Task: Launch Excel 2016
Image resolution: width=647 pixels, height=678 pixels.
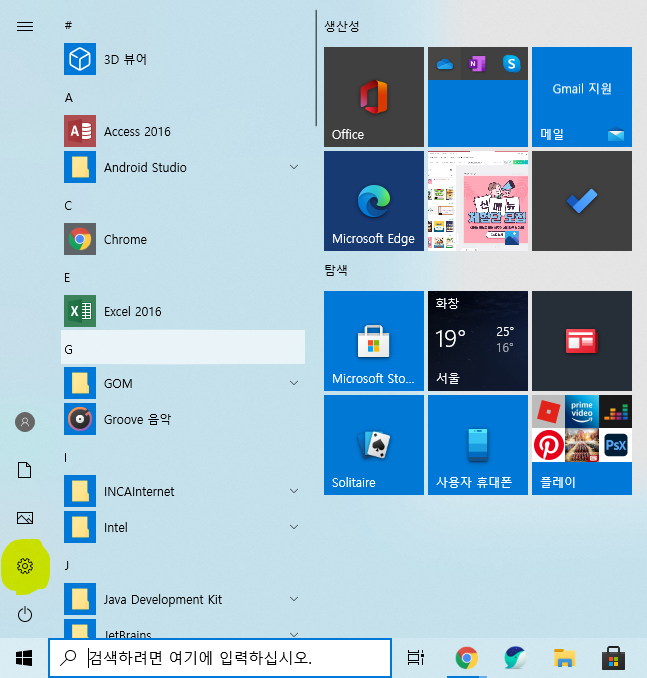Action: tap(184, 311)
